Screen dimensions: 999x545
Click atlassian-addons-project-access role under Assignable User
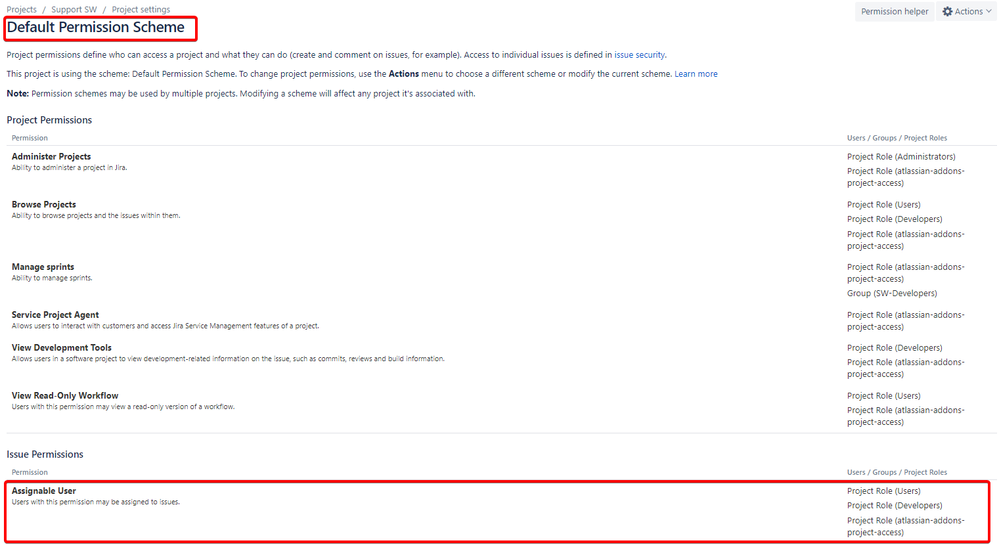click(905, 527)
